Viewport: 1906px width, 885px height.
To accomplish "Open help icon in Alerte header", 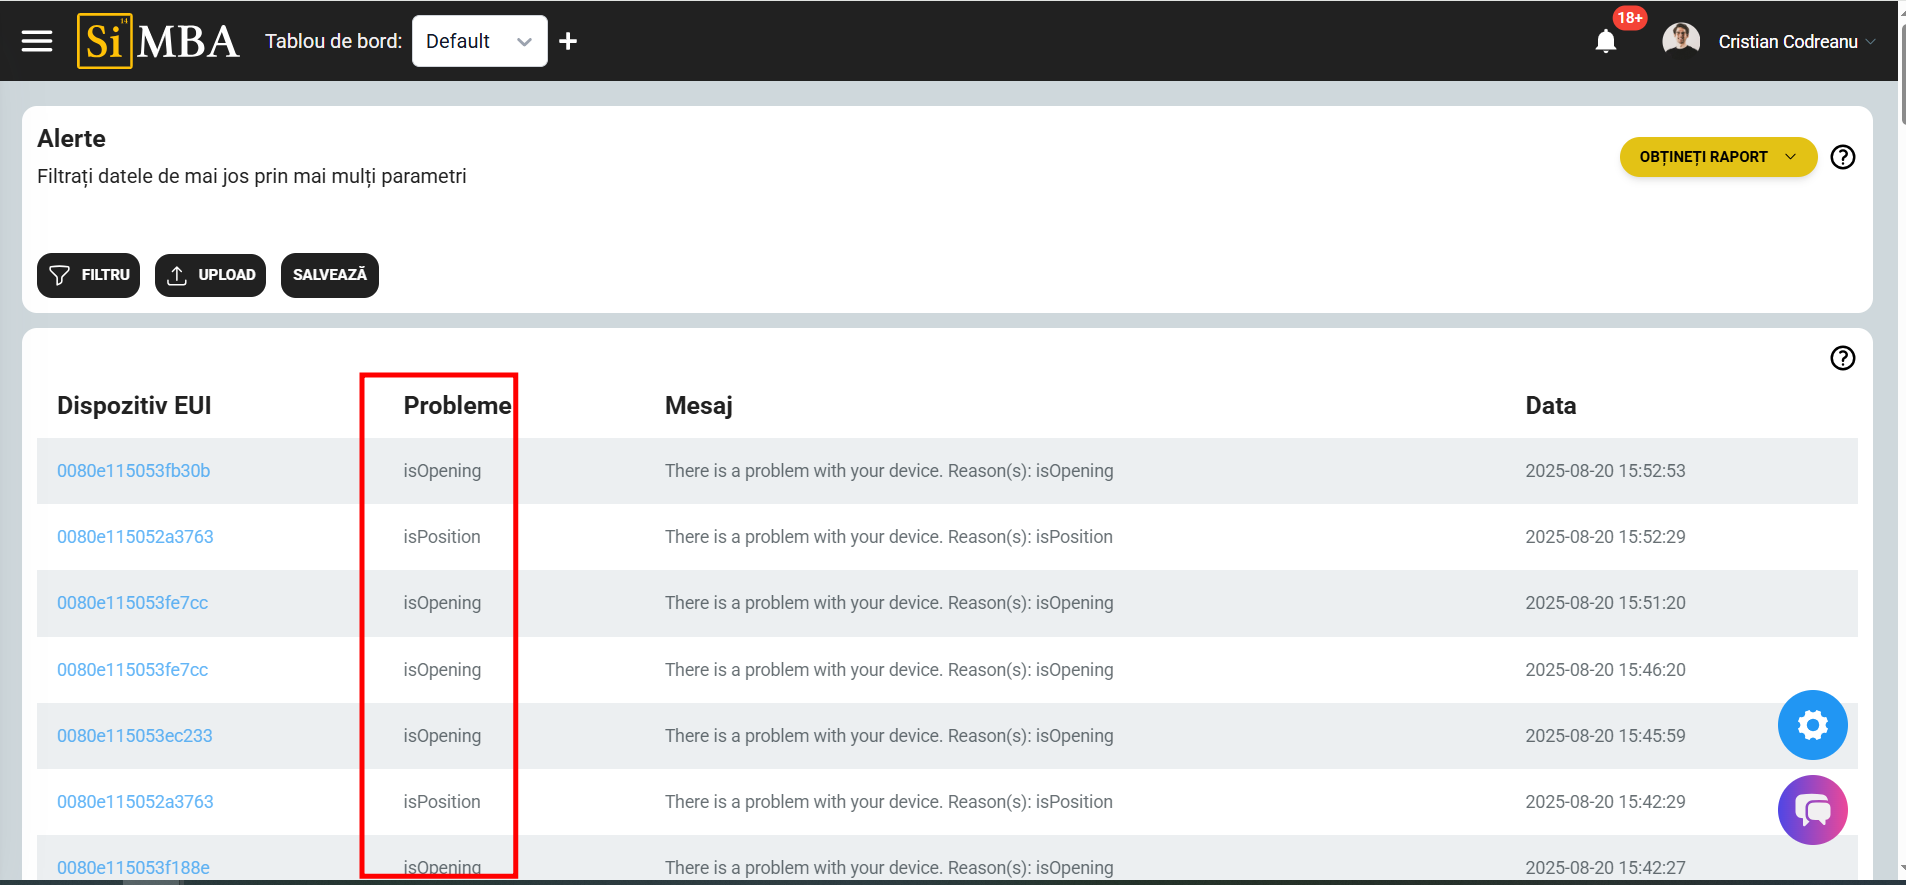I will click(1842, 157).
